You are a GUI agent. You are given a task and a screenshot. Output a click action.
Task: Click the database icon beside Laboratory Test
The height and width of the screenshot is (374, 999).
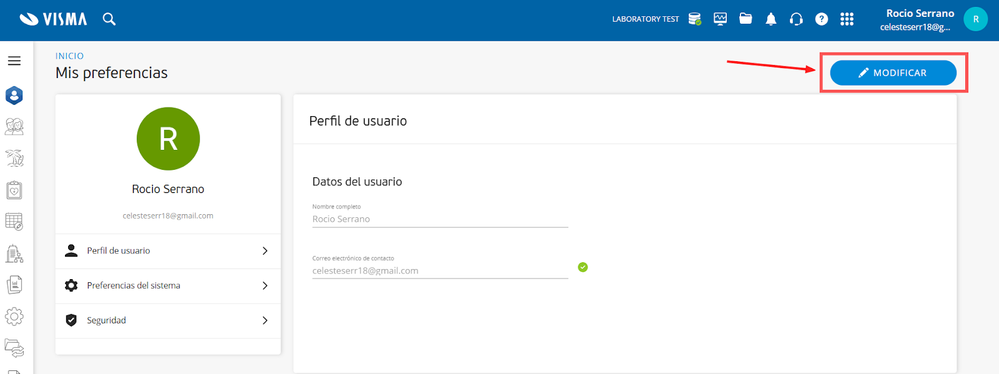[694, 19]
